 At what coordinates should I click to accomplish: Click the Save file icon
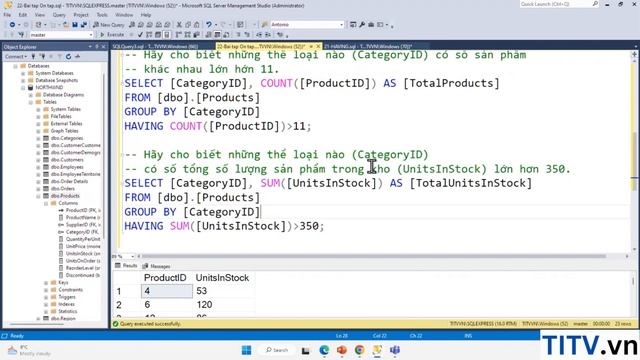(x=75, y=25)
